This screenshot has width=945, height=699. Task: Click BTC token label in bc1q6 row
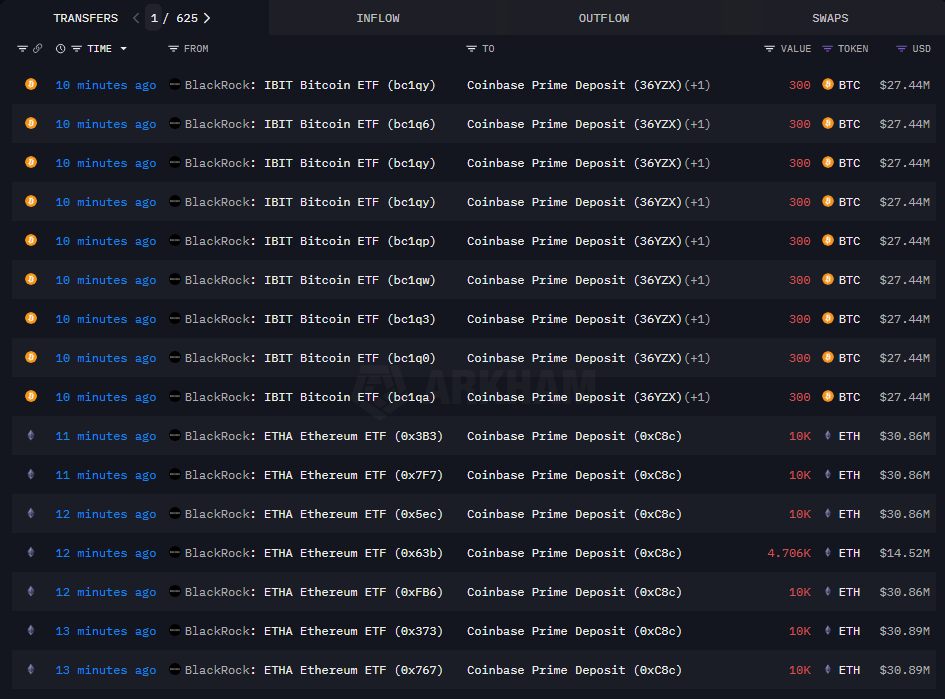pyautogui.click(x=849, y=124)
